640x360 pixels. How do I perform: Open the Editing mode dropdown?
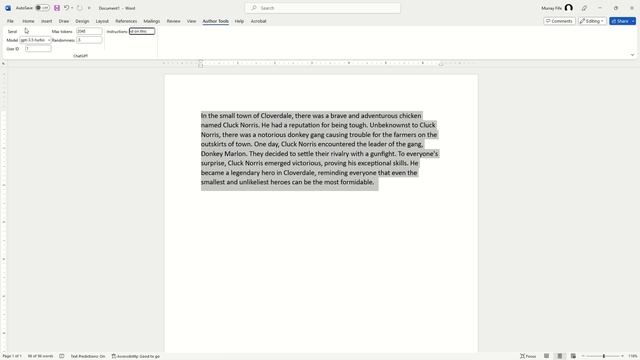point(592,21)
